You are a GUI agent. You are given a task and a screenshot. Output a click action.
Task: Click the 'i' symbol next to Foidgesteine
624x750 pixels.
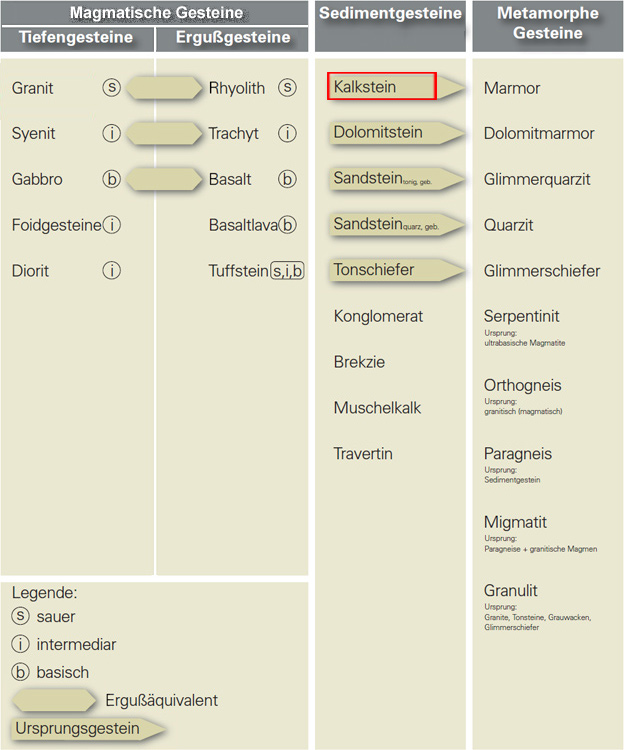coord(112,225)
